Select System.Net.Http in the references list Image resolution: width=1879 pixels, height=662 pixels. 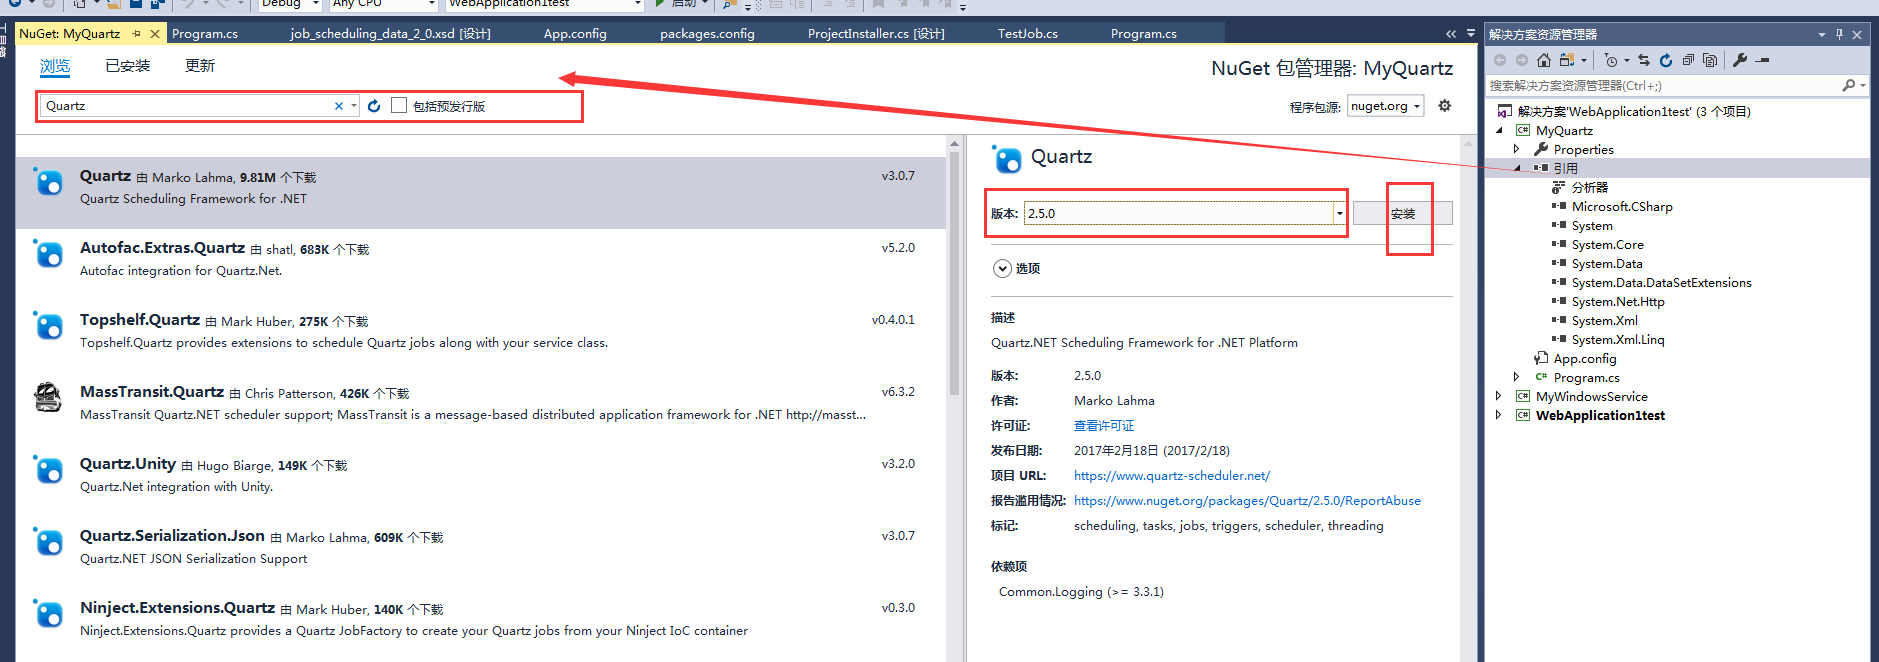coord(1618,301)
